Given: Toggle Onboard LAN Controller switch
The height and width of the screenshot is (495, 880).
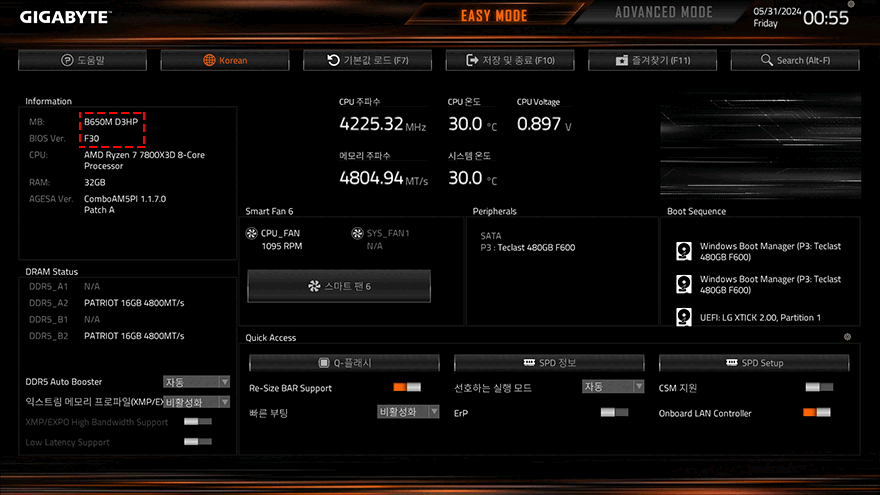Looking at the screenshot, I should [817, 412].
